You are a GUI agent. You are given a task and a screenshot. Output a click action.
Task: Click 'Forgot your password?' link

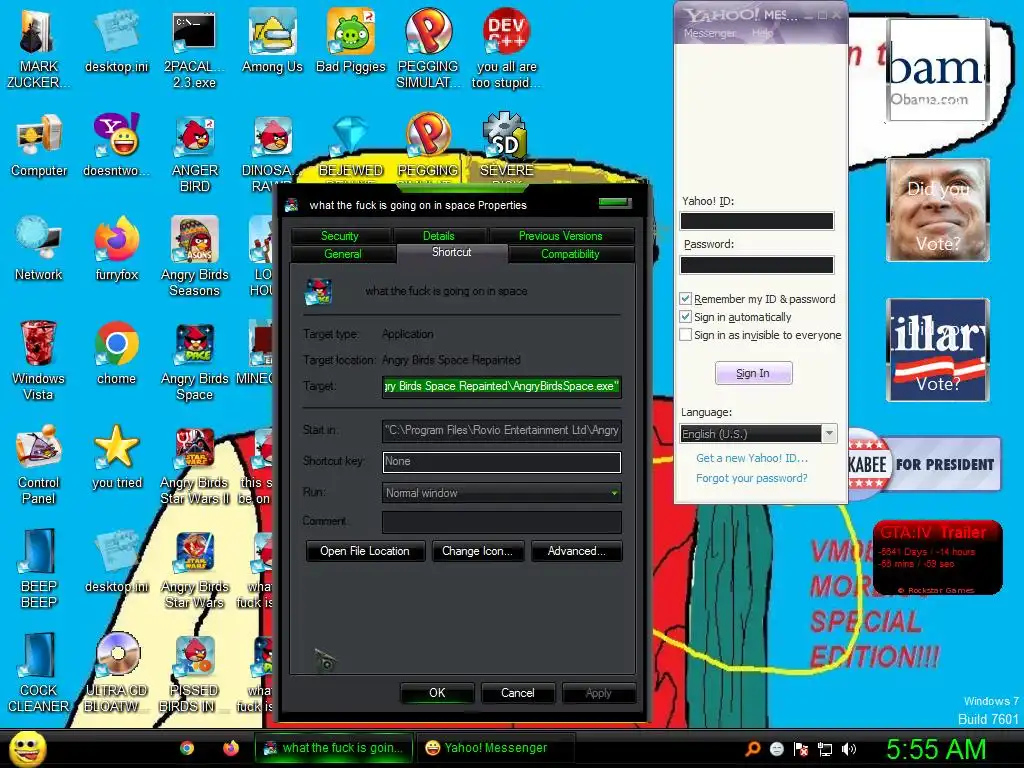(752, 478)
